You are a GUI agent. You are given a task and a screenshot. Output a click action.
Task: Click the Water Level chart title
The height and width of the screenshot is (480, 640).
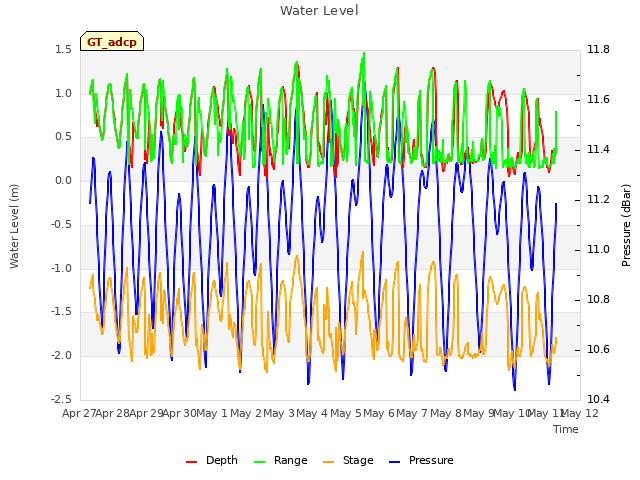[x=319, y=10]
